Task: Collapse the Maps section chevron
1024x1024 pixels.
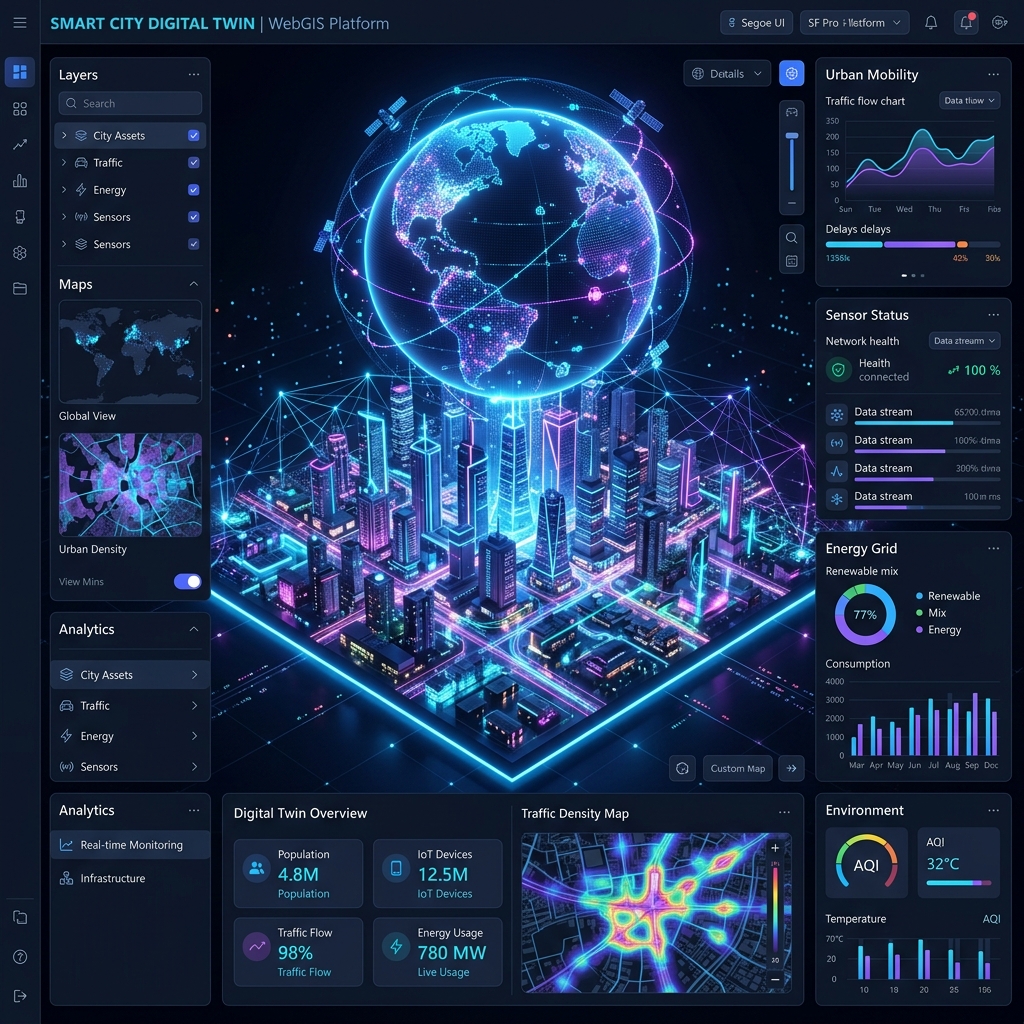Action: tap(193, 284)
